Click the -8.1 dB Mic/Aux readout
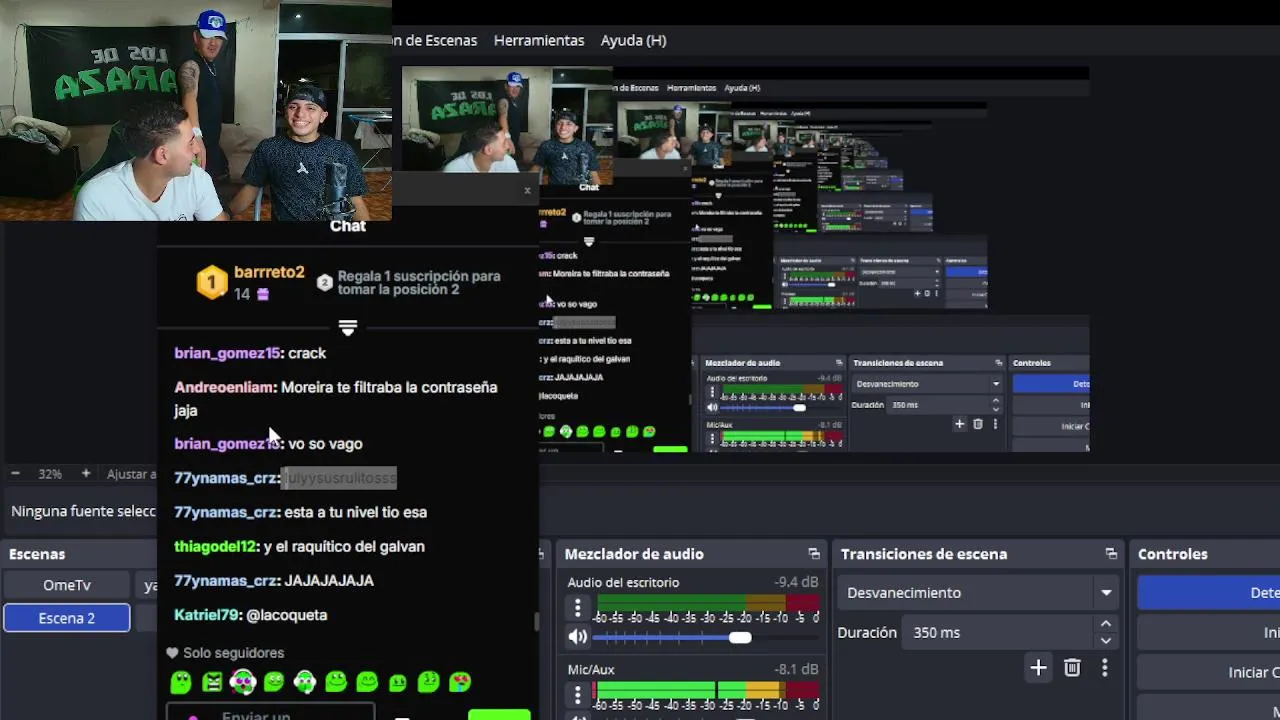 pyautogui.click(x=795, y=669)
